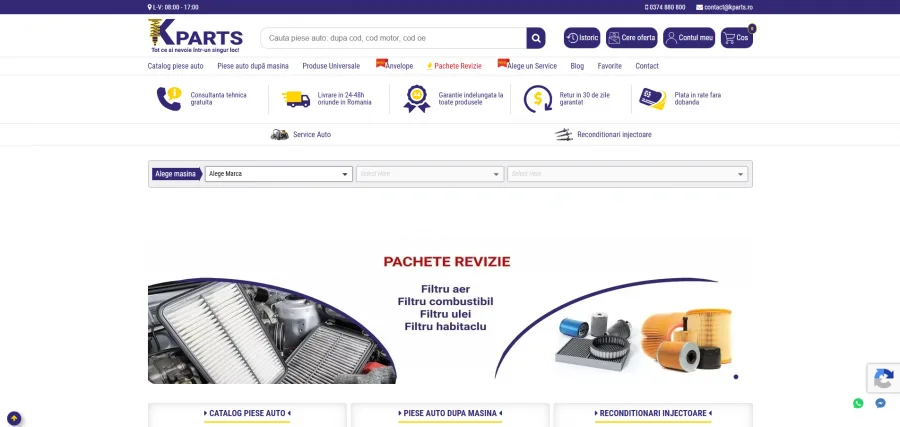Image resolution: width=900 pixels, height=427 pixels.
Task: Open the Contact page
Action: coord(647,66)
